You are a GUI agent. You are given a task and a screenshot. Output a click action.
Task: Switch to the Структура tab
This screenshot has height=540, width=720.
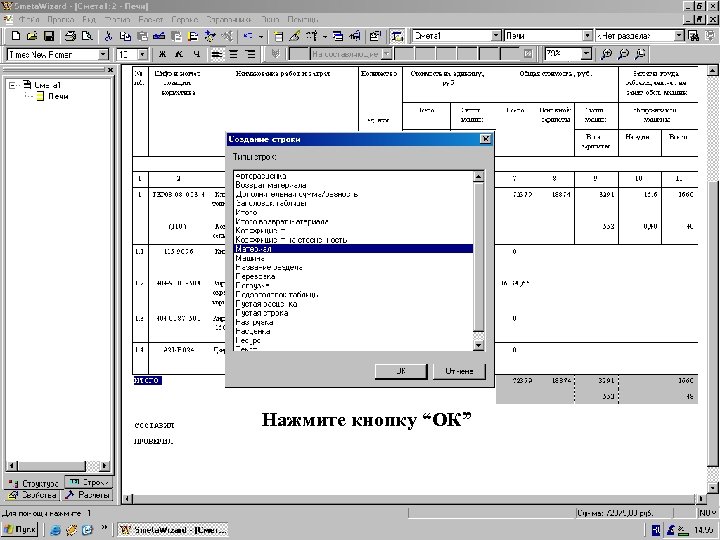pos(34,482)
